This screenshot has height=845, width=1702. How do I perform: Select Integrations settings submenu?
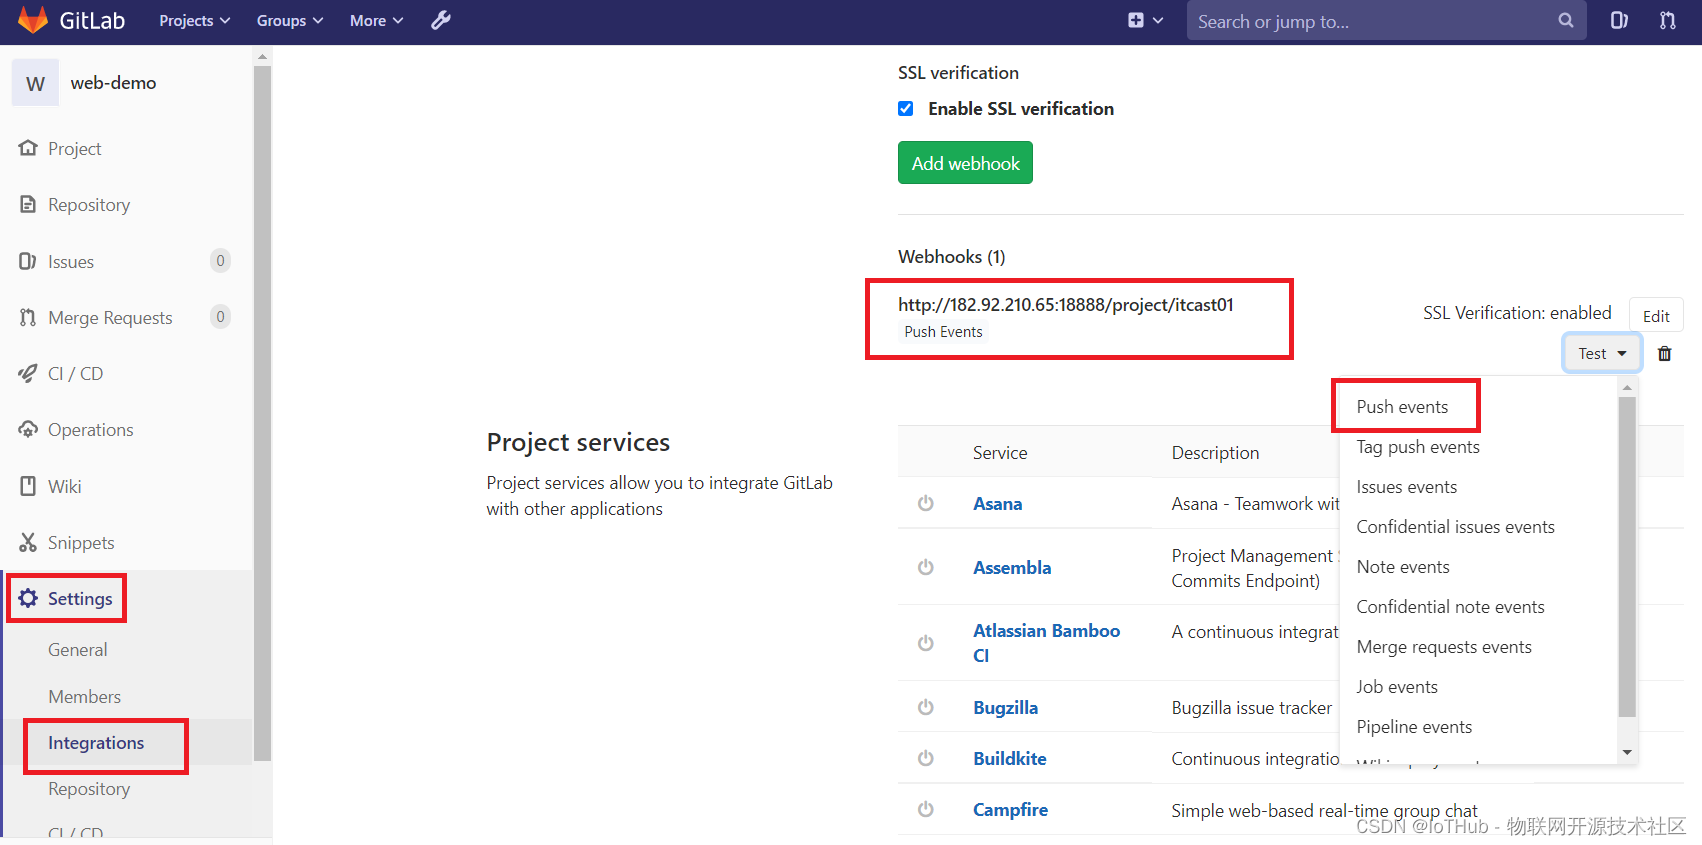pyautogui.click(x=96, y=743)
